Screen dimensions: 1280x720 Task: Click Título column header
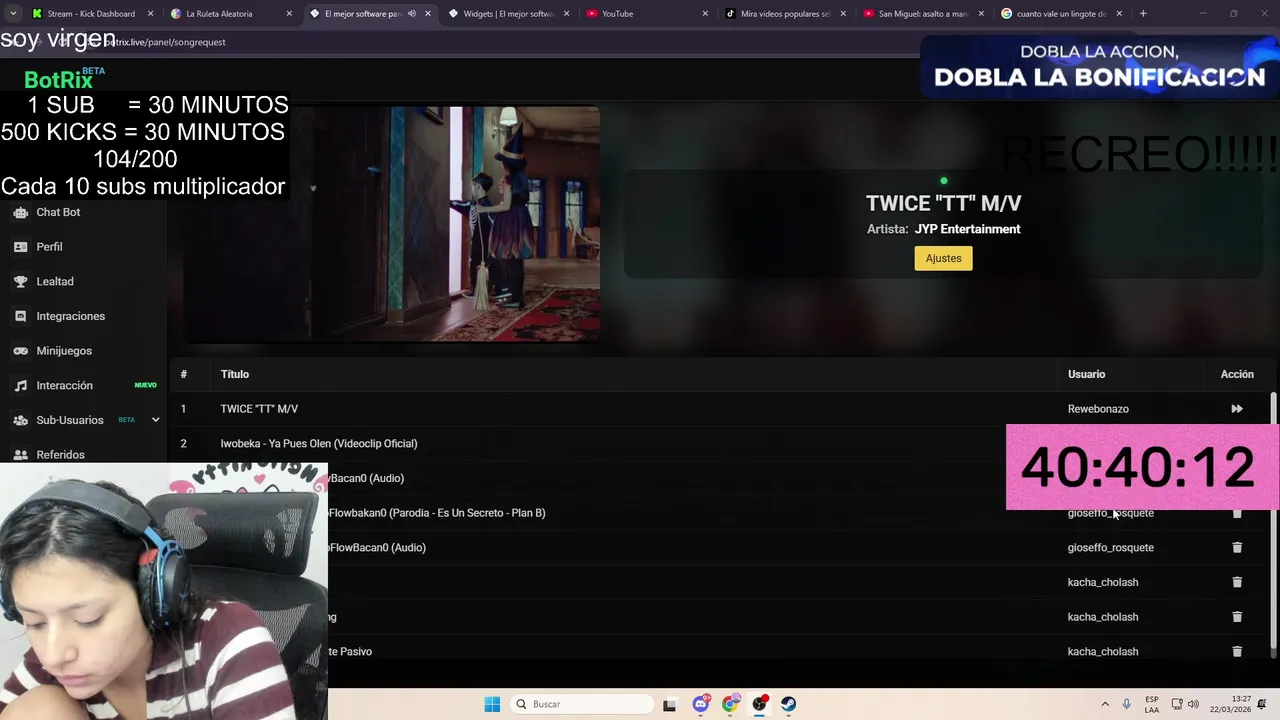pyautogui.click(x=235, y=374)
